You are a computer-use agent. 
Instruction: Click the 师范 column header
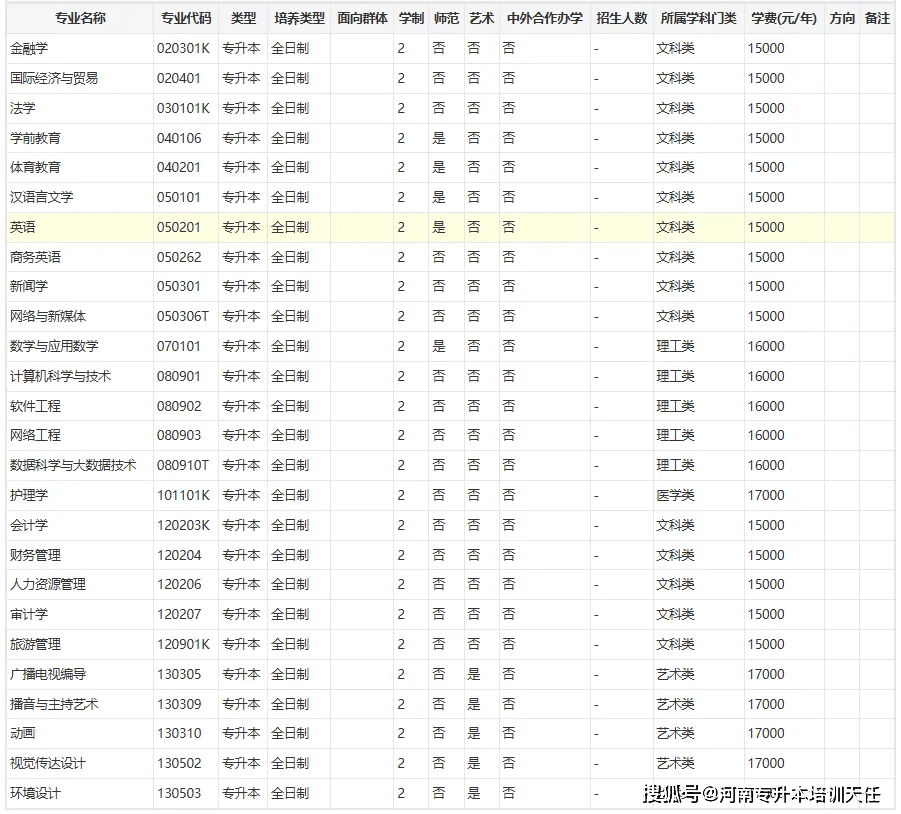point(446,18)
